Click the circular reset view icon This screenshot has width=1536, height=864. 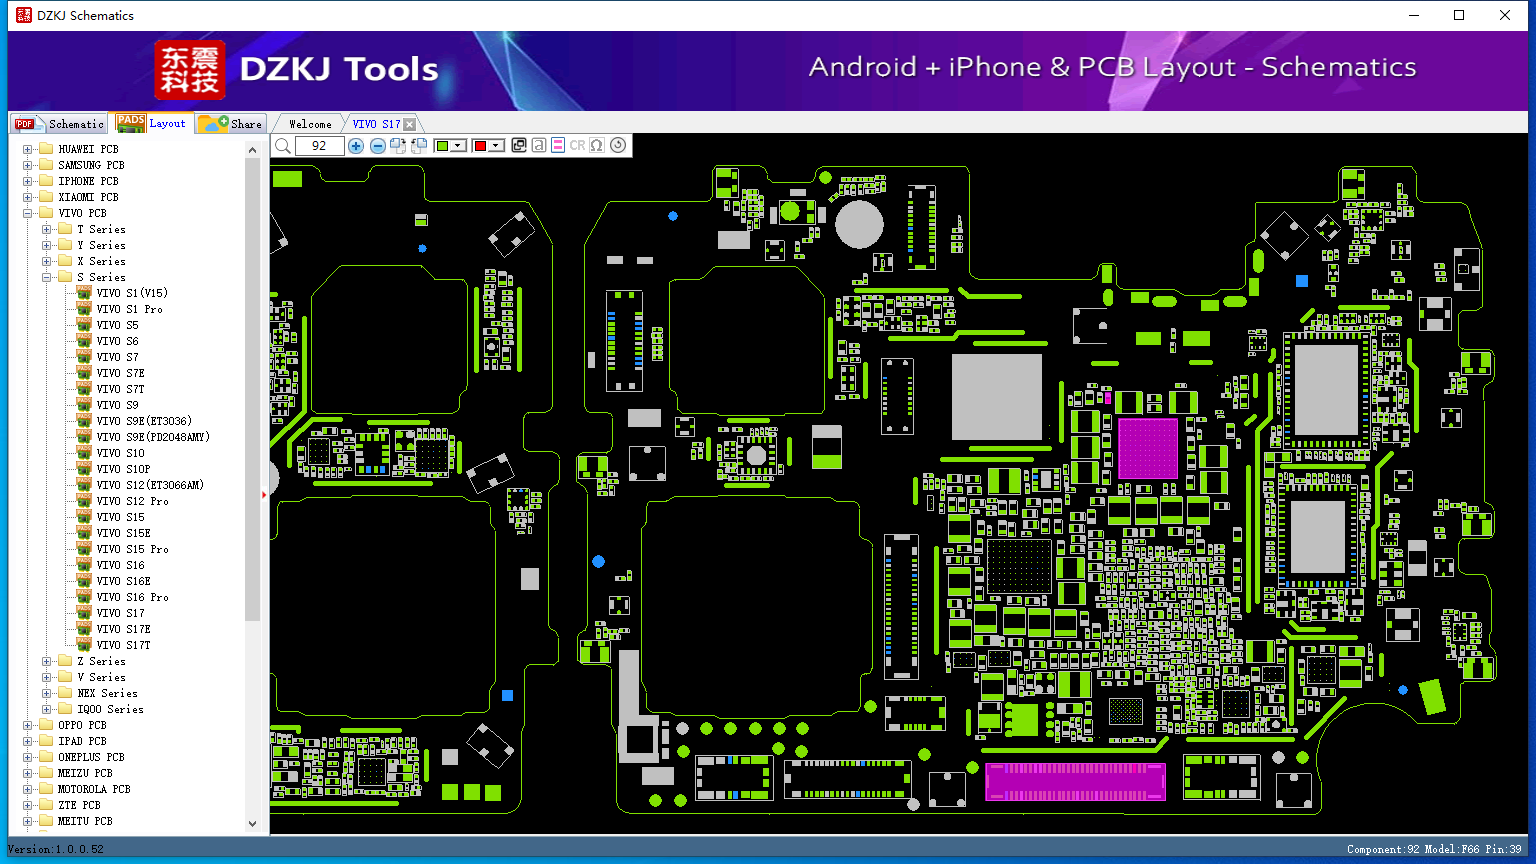point(618,146)
